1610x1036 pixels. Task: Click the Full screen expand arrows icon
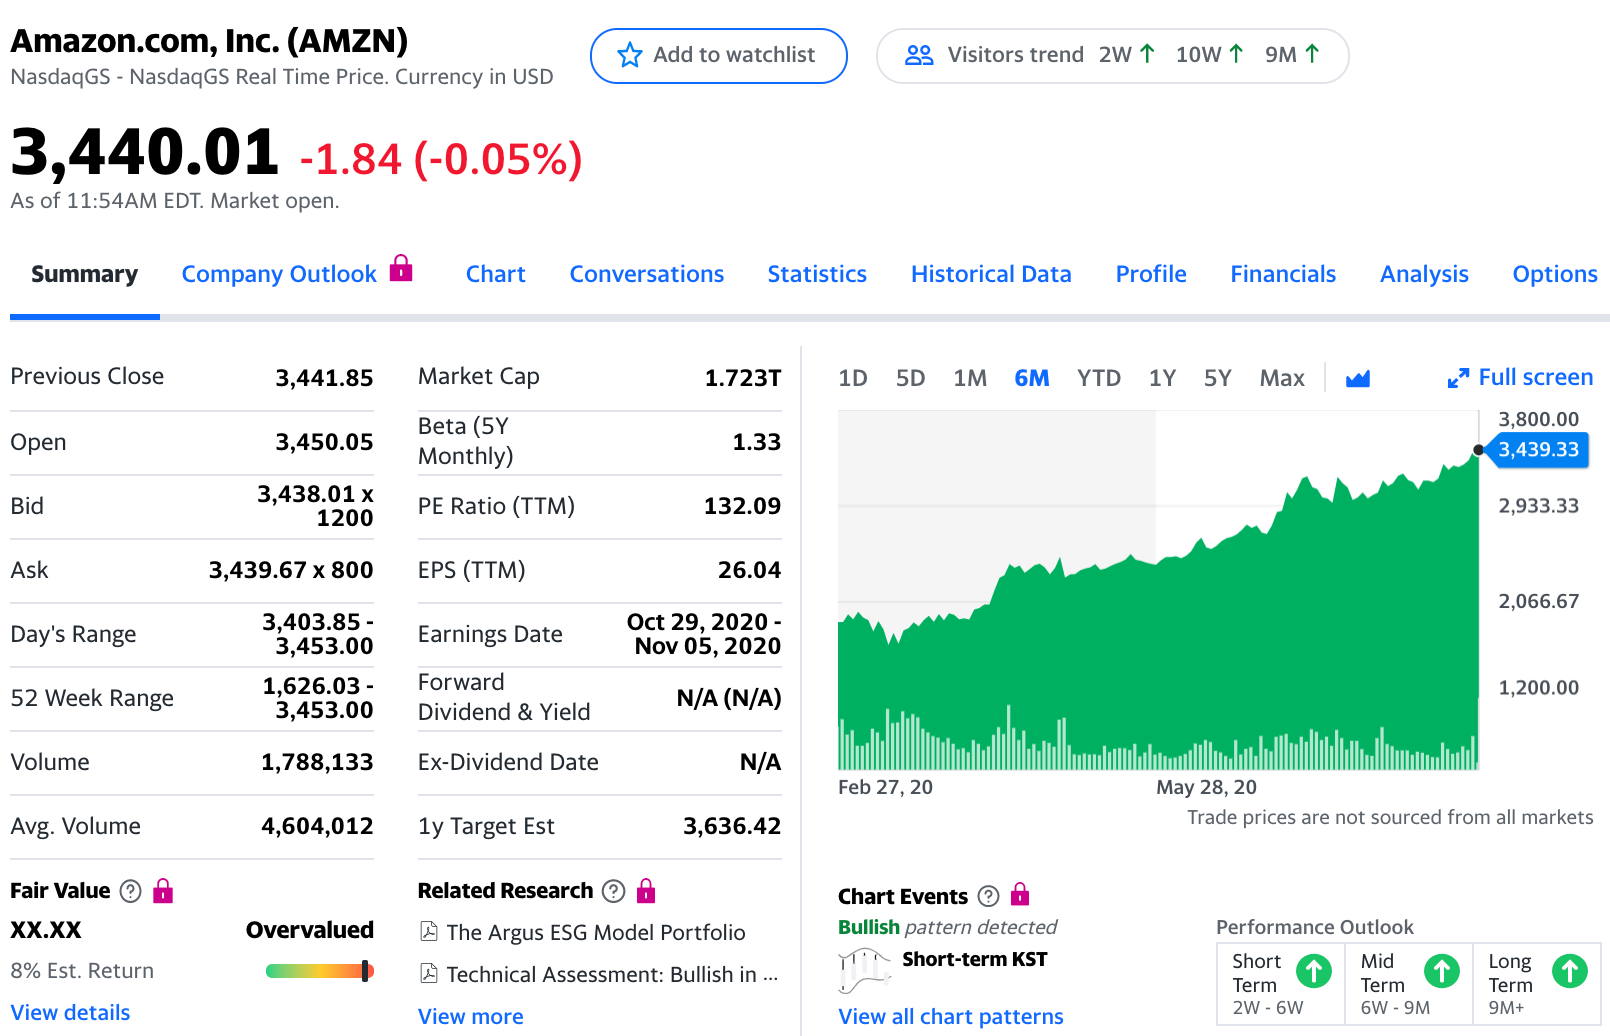[1458, 378]
